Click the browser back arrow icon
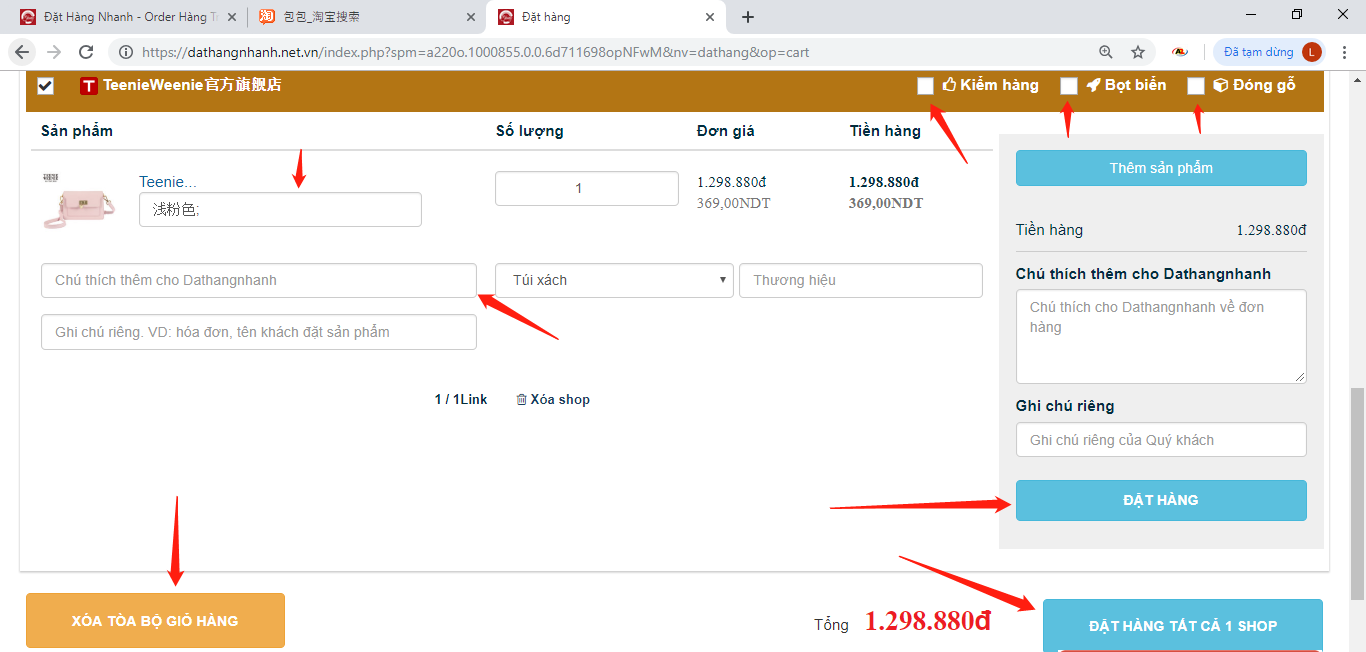The width and height of the screenshot is (1366, 652). (22, 52)
